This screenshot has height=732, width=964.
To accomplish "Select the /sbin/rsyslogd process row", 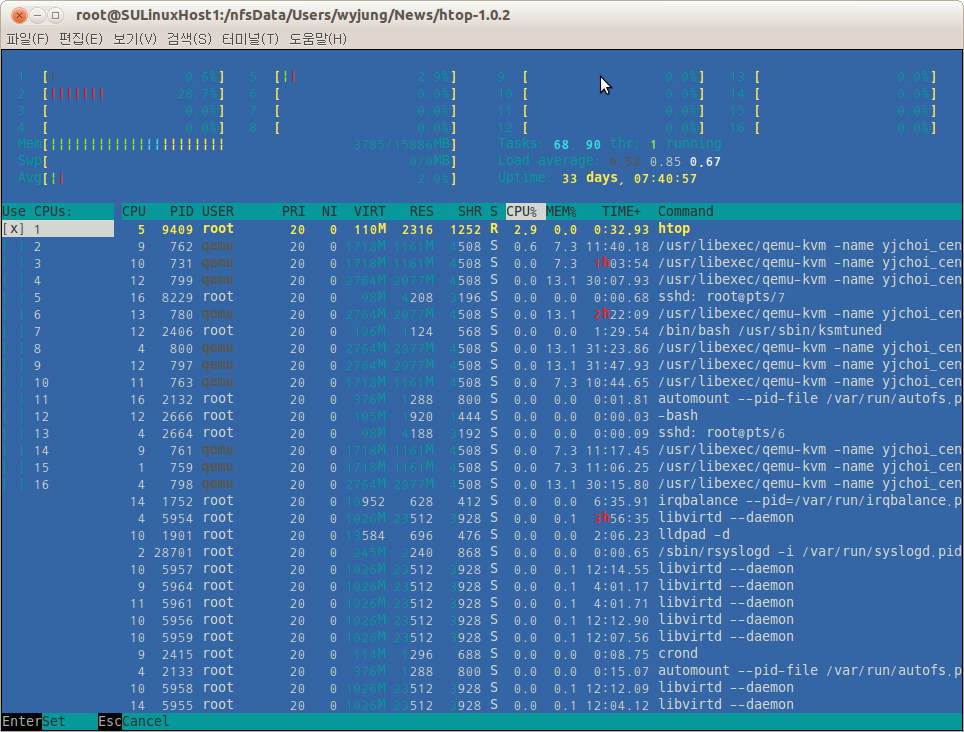I will pos(542,552).
